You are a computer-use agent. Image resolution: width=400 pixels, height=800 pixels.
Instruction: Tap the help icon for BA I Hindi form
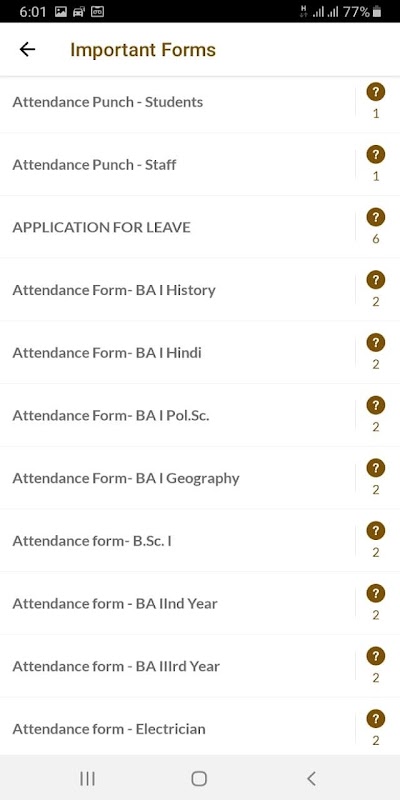pos(376,343)
